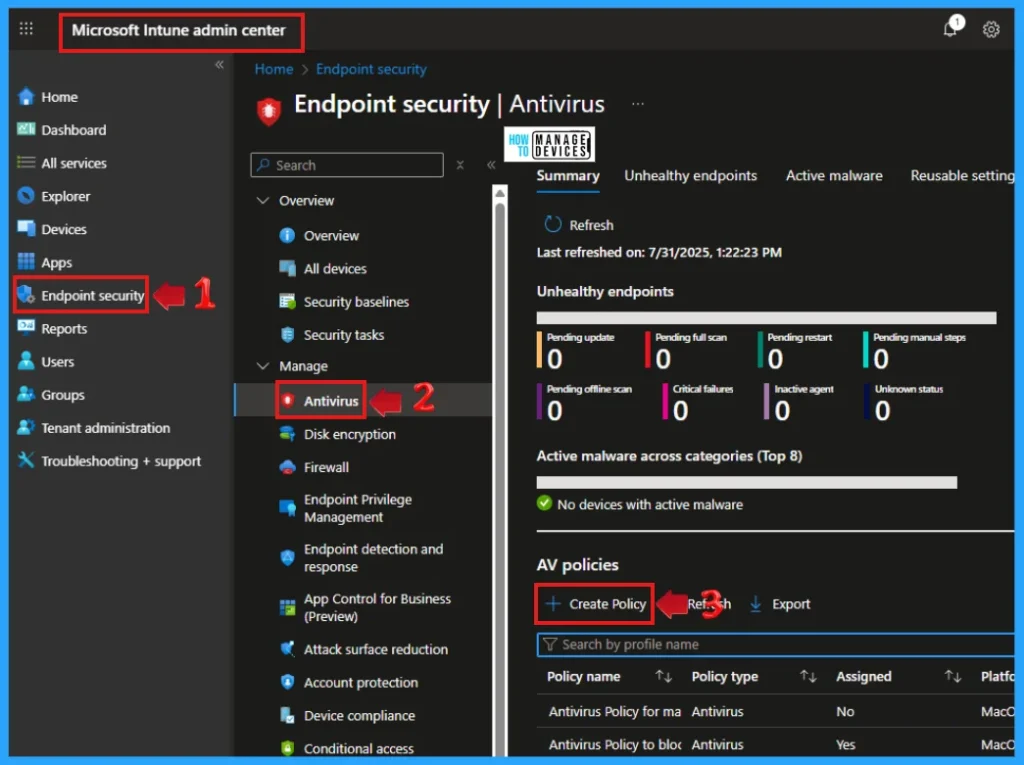Open 'Antivirus Policy to bloc' row

coord(614,745)
